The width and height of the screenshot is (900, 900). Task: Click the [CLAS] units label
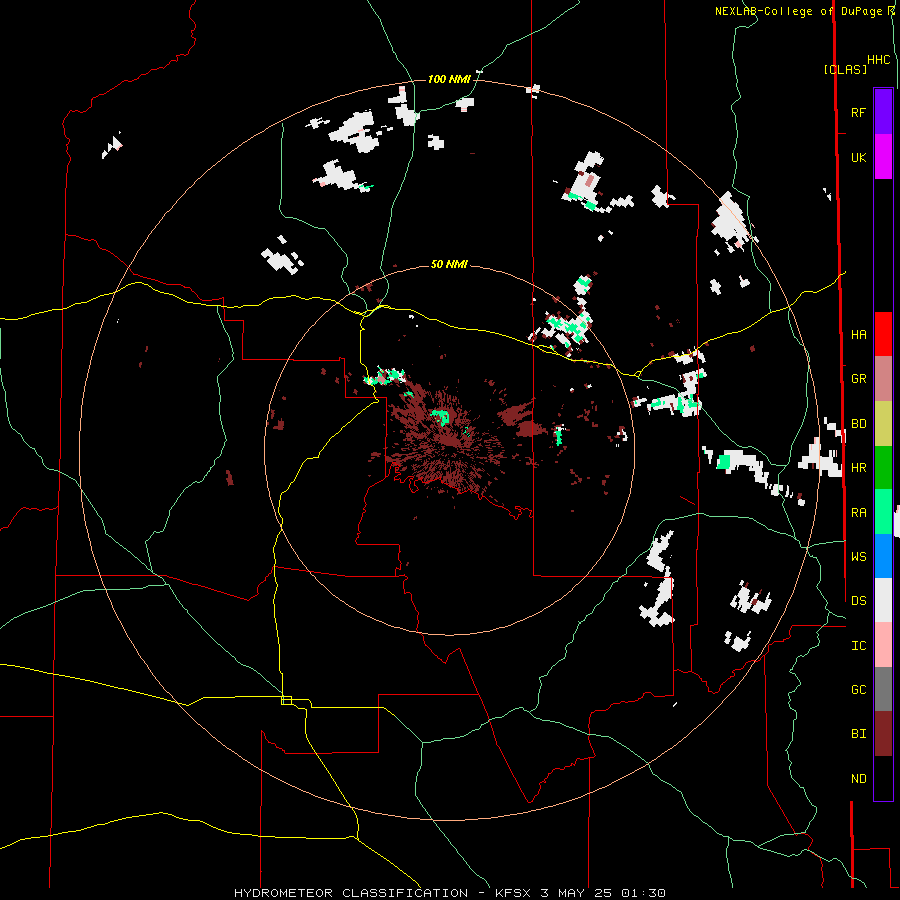click(845, 69)
